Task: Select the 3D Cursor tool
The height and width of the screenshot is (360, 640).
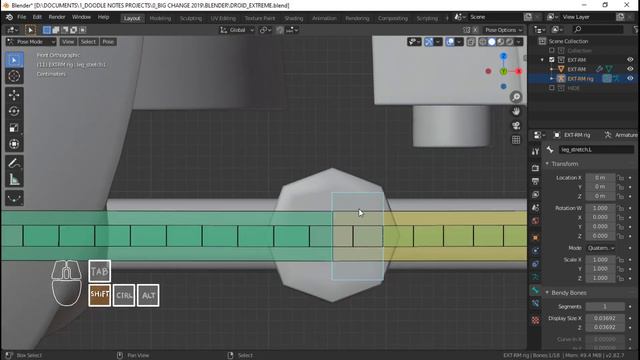Action: [14, 76]
